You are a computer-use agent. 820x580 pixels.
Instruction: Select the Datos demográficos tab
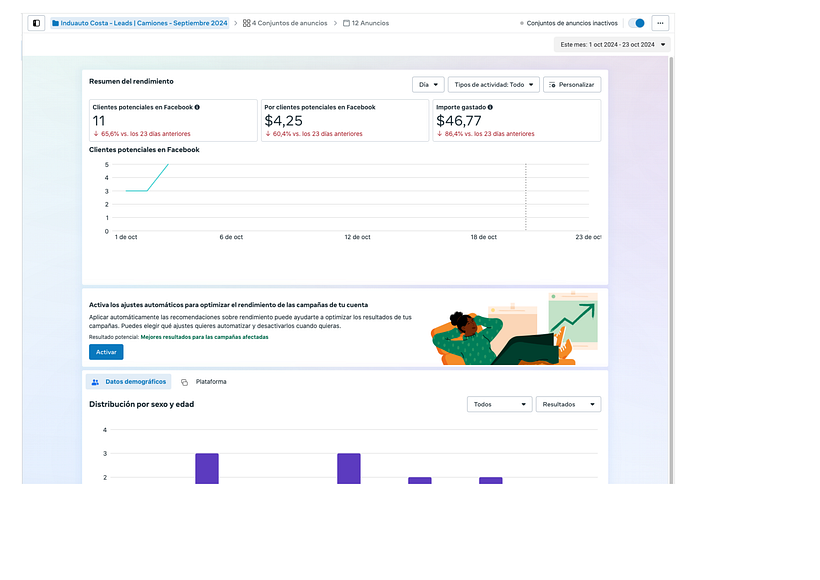click(127, 381)
